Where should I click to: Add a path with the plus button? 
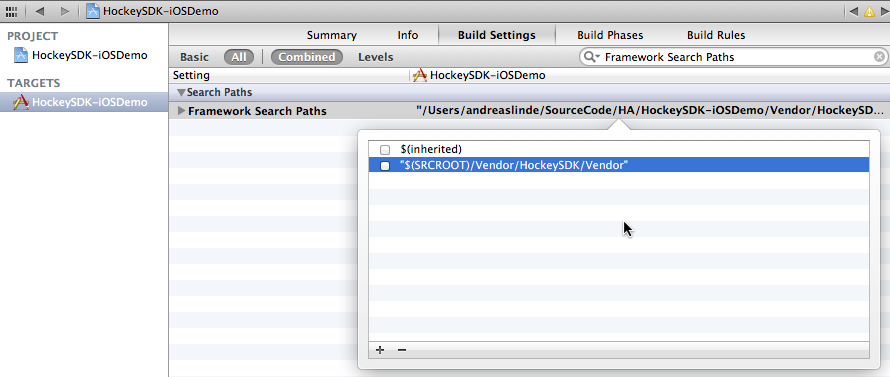[x=380, y=350]
